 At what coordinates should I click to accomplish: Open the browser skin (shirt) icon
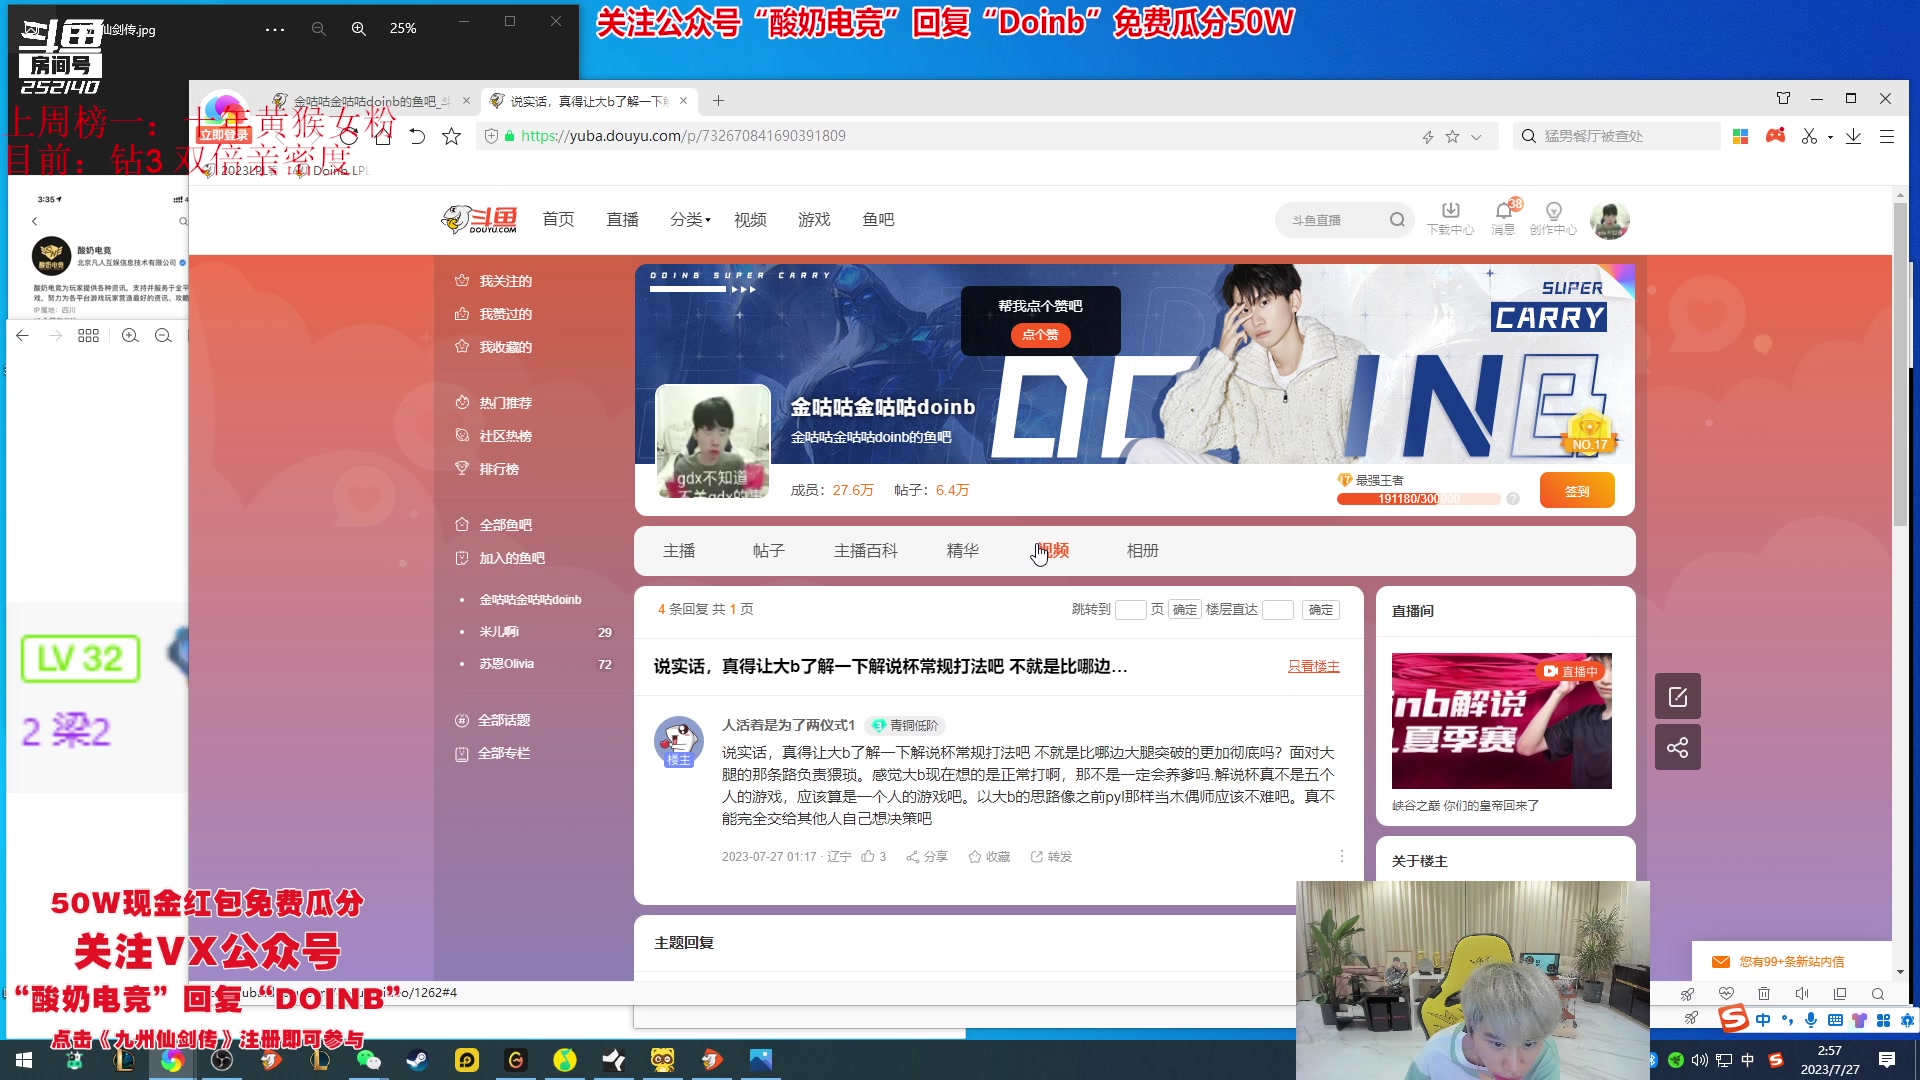pos(1783,98)
